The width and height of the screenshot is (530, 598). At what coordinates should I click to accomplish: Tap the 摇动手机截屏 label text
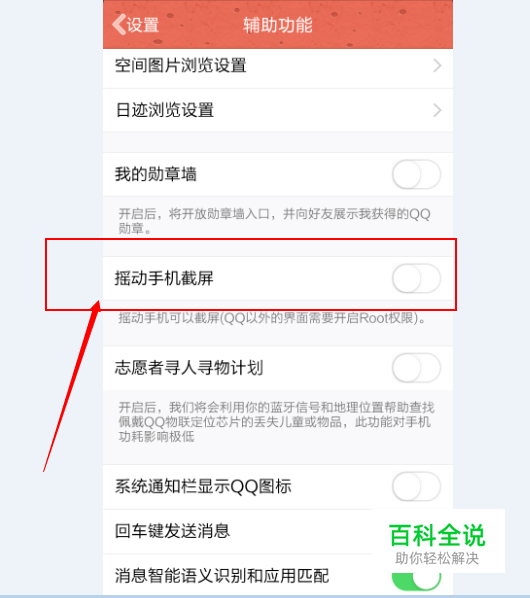click(164, 278)
